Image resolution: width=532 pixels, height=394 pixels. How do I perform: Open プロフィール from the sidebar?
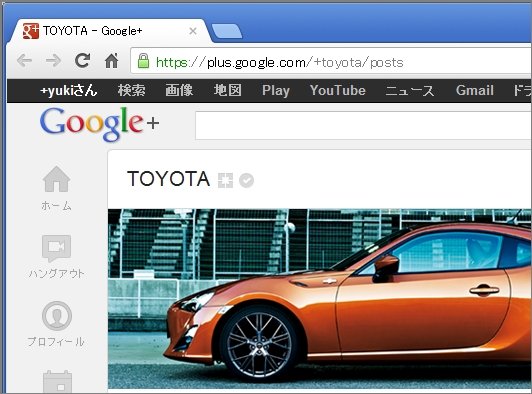click(56, 325)
